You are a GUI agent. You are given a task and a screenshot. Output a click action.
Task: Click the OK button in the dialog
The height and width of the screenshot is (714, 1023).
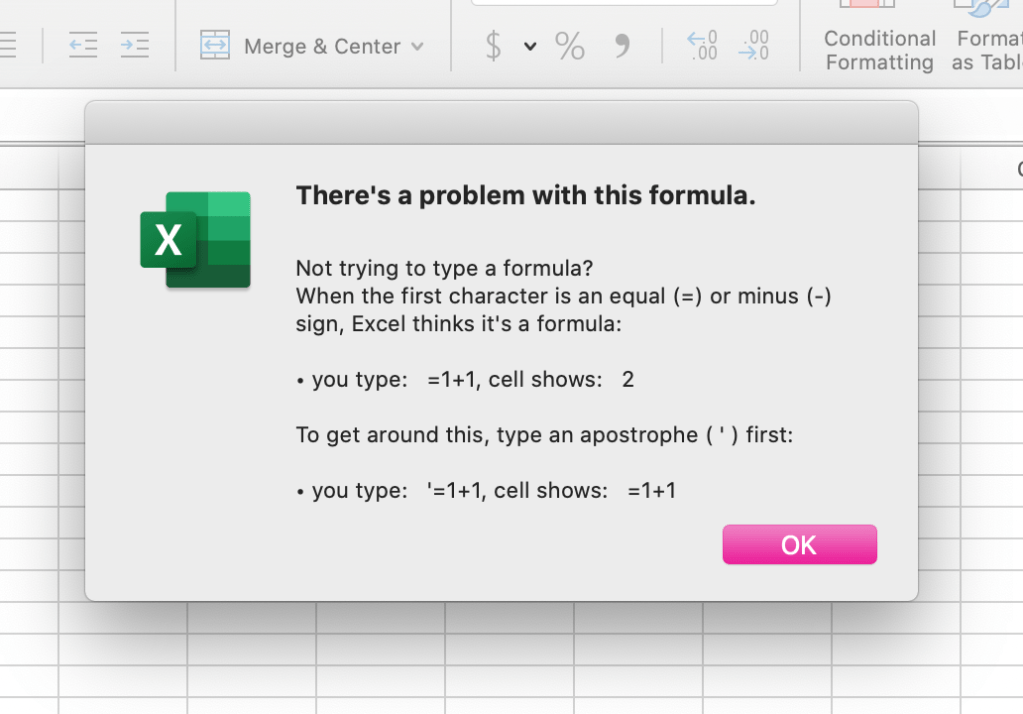[799, 544]
